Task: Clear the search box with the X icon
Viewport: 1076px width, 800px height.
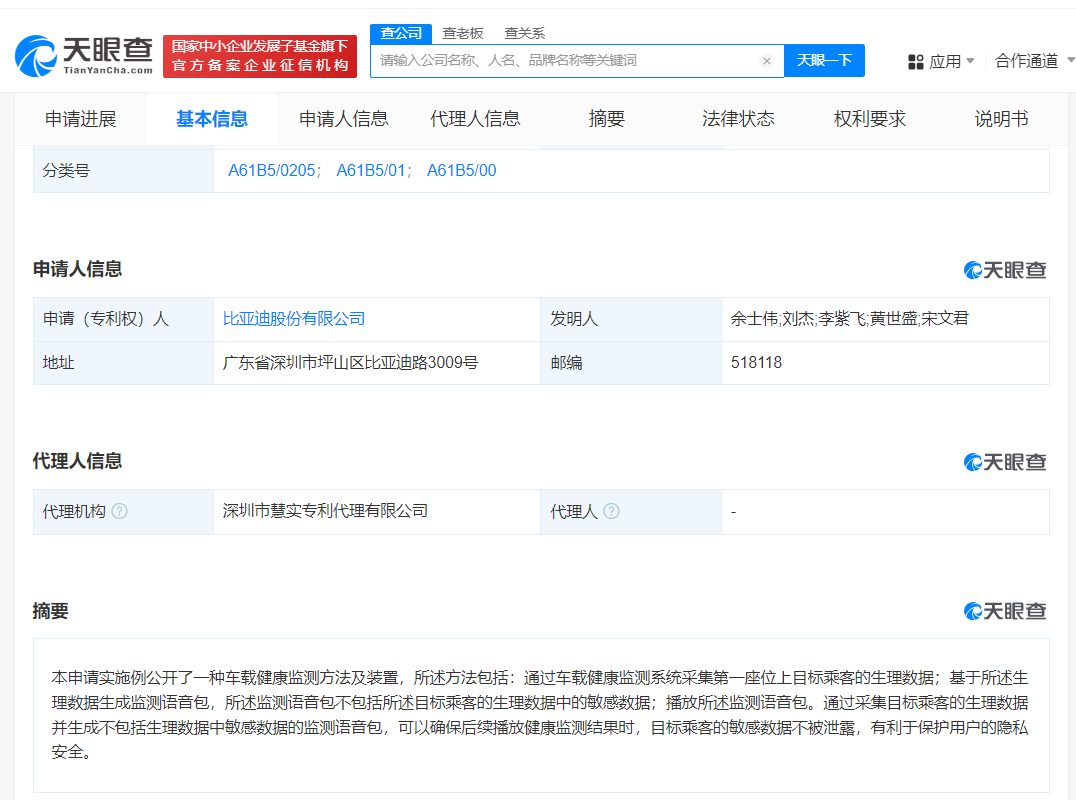Action: tap(767, 61)
